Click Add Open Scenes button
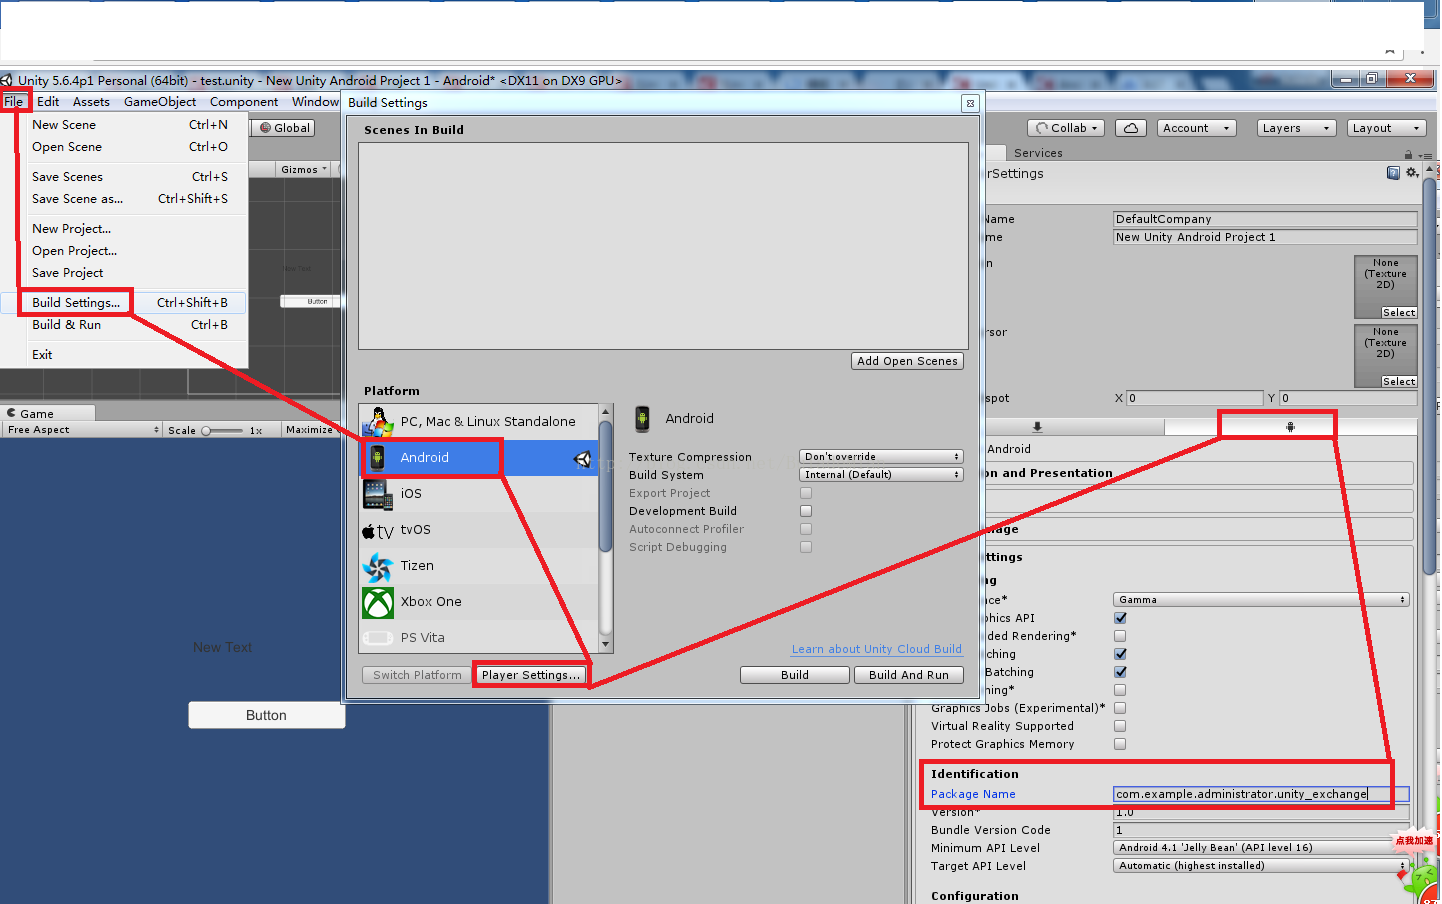The width and height of the screenshot is (1442, 904). (907, 361)
